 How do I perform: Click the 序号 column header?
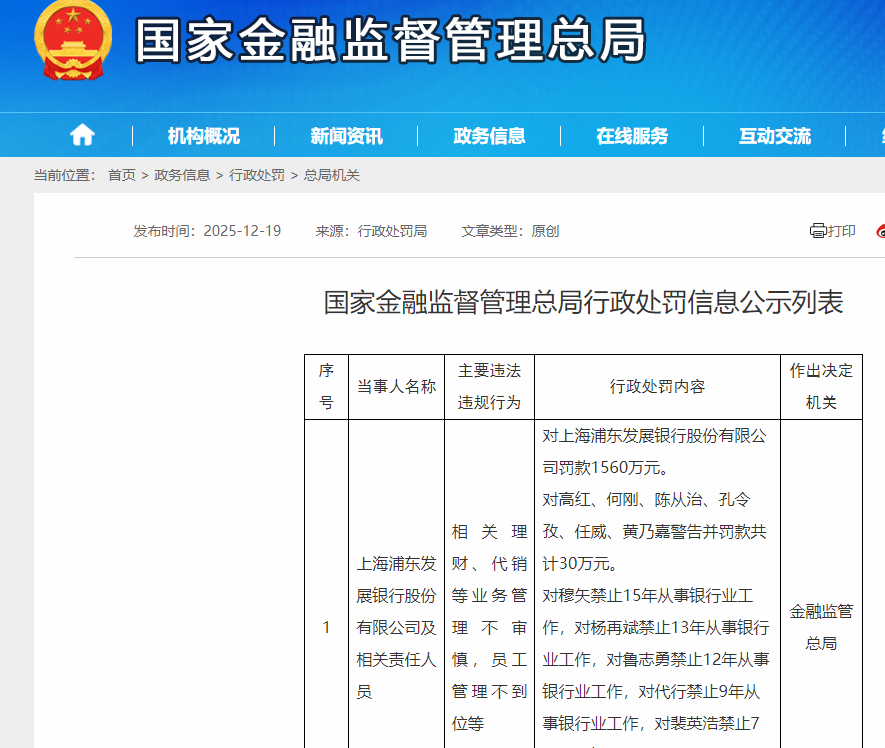click(326, 387)
